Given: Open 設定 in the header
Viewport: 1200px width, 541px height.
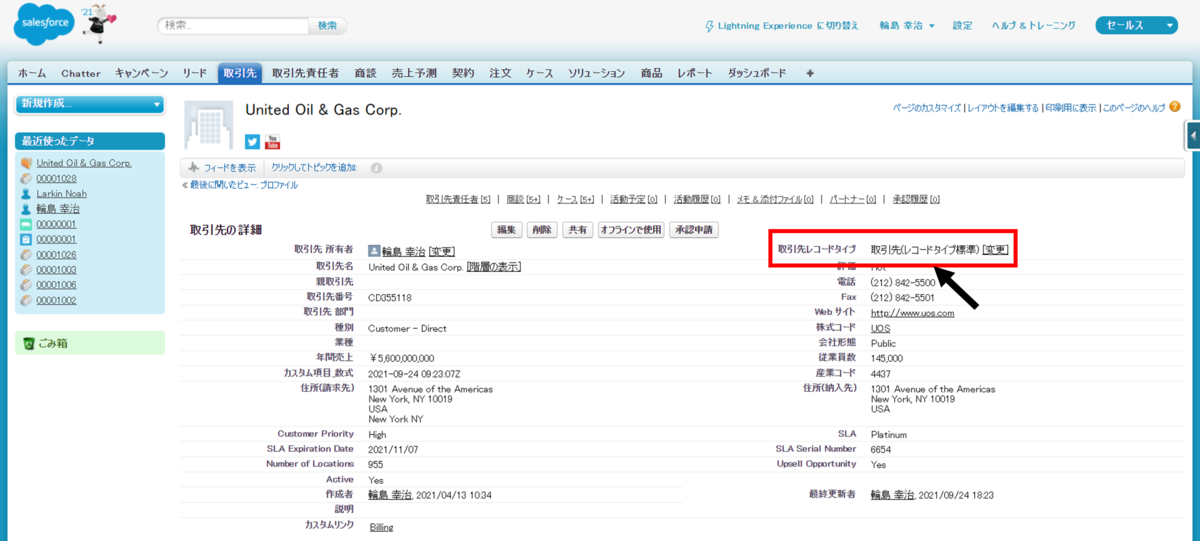Looking at the screenshot, I should (962, 26).
